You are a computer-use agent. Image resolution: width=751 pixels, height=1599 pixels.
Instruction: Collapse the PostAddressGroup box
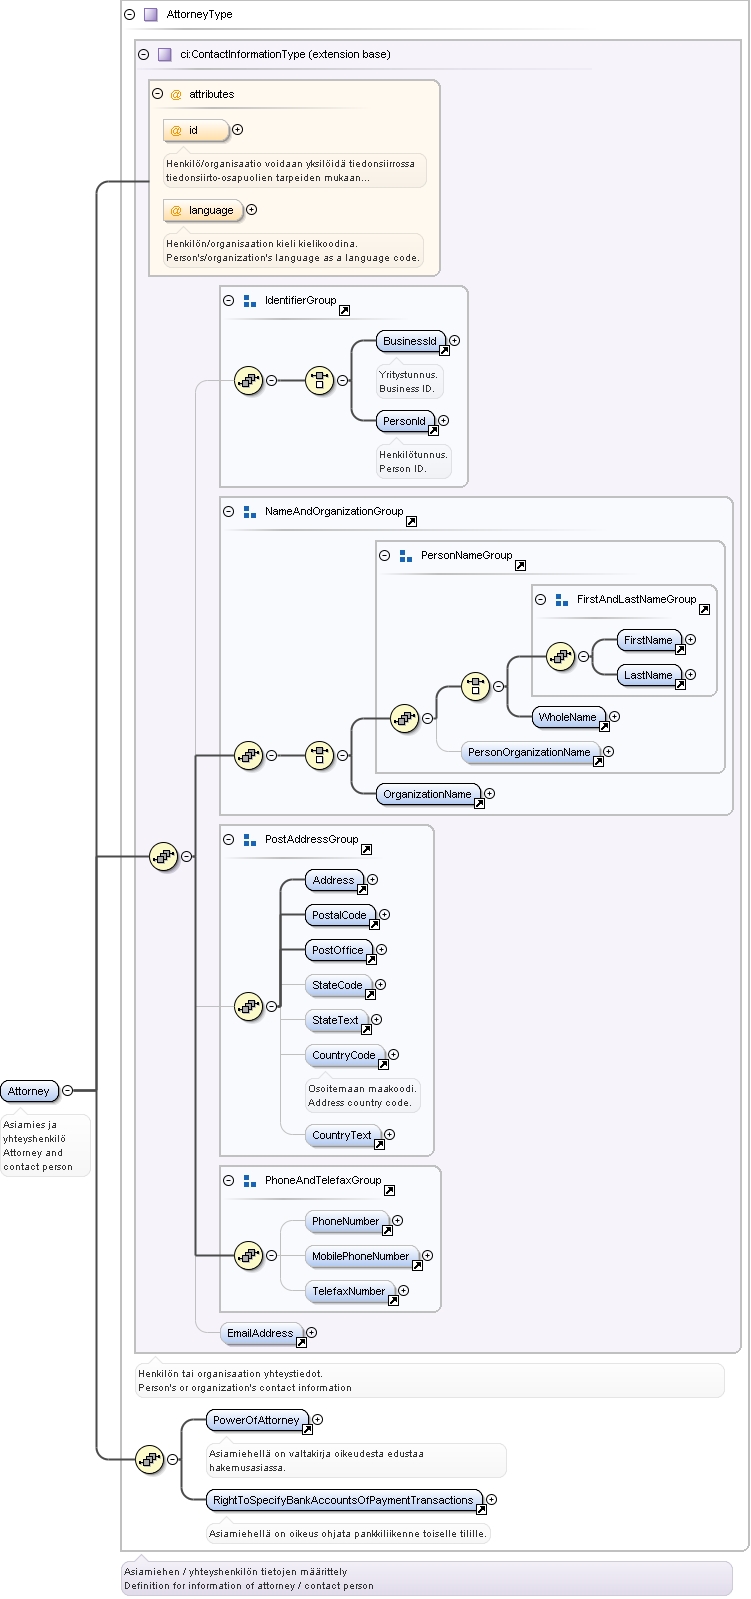[x=228, y=839]
